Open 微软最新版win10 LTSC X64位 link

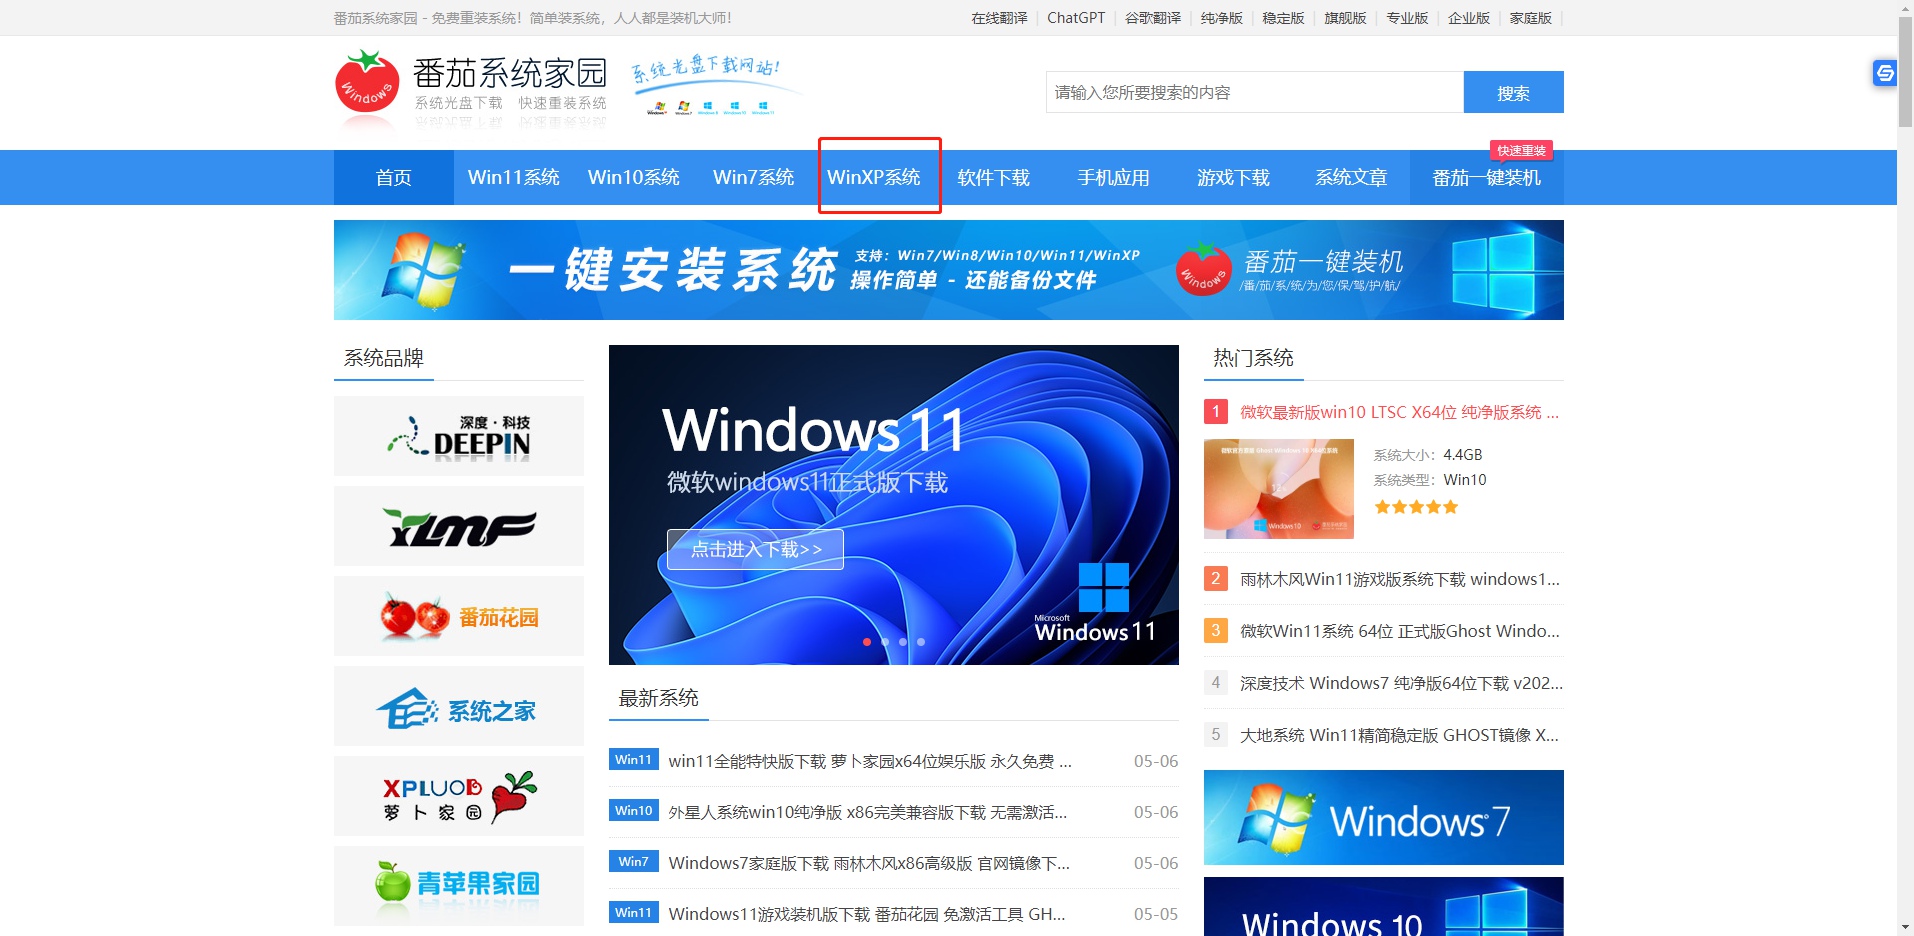click(1399, 412)
